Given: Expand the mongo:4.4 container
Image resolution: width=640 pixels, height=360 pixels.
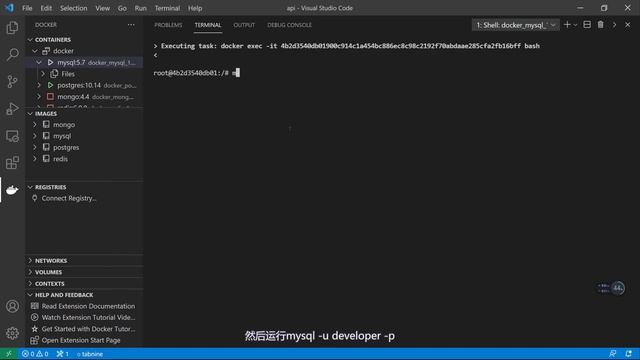Looking at the screenshot, I should coord(39,97).
